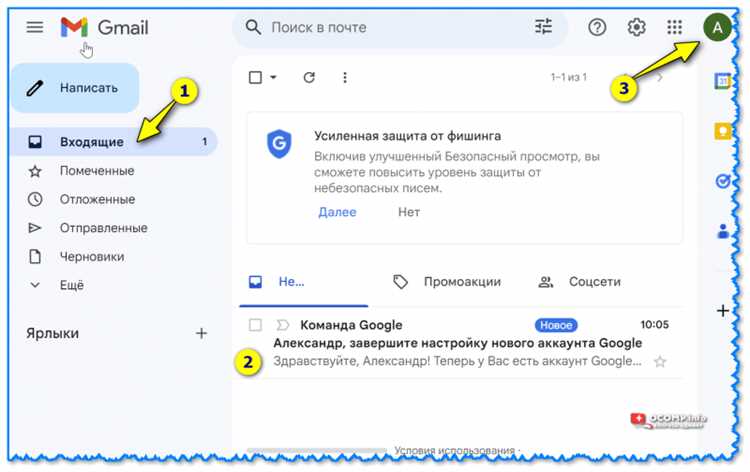Screen dimensions: 750x472
Task: Click the 1–1 из 1 message counter
Action: (568, 77)
